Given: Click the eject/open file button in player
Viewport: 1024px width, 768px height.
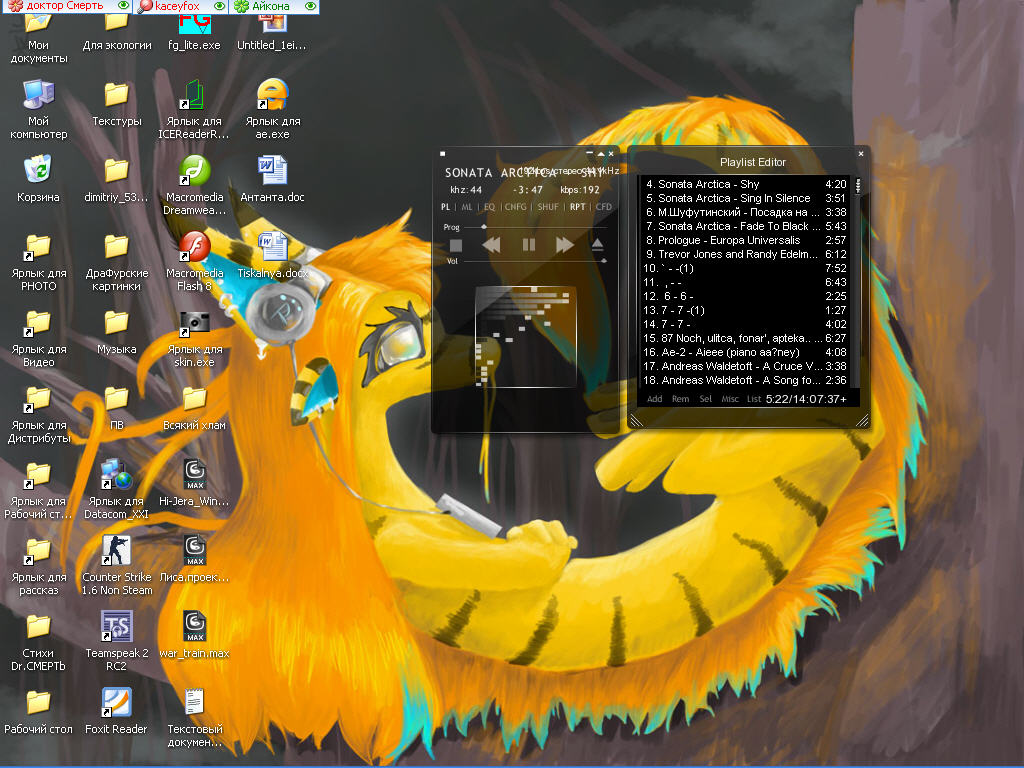Looking at the screenshot, I should point(597,245).
